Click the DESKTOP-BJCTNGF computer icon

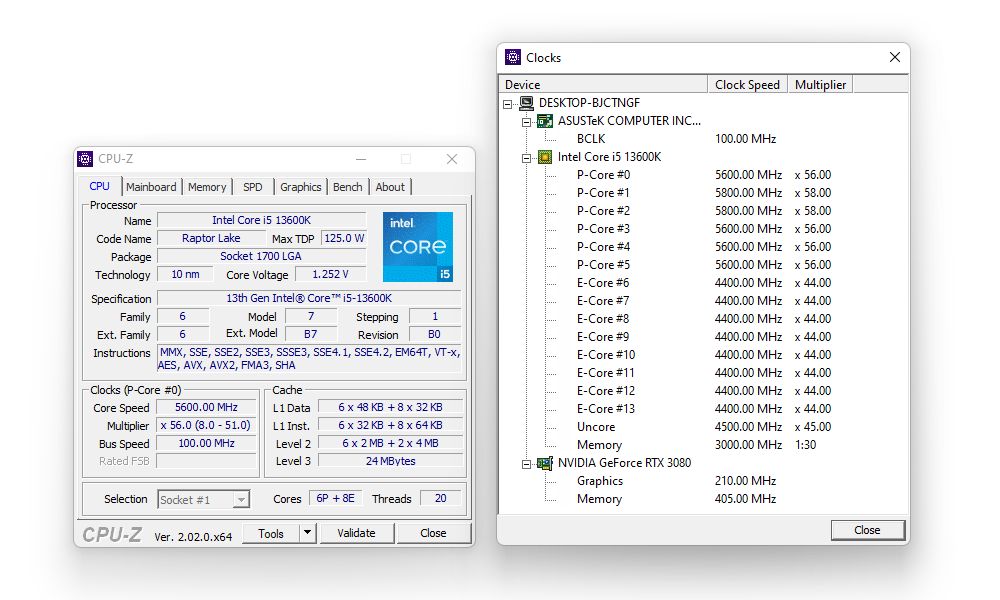pos(526,103)
